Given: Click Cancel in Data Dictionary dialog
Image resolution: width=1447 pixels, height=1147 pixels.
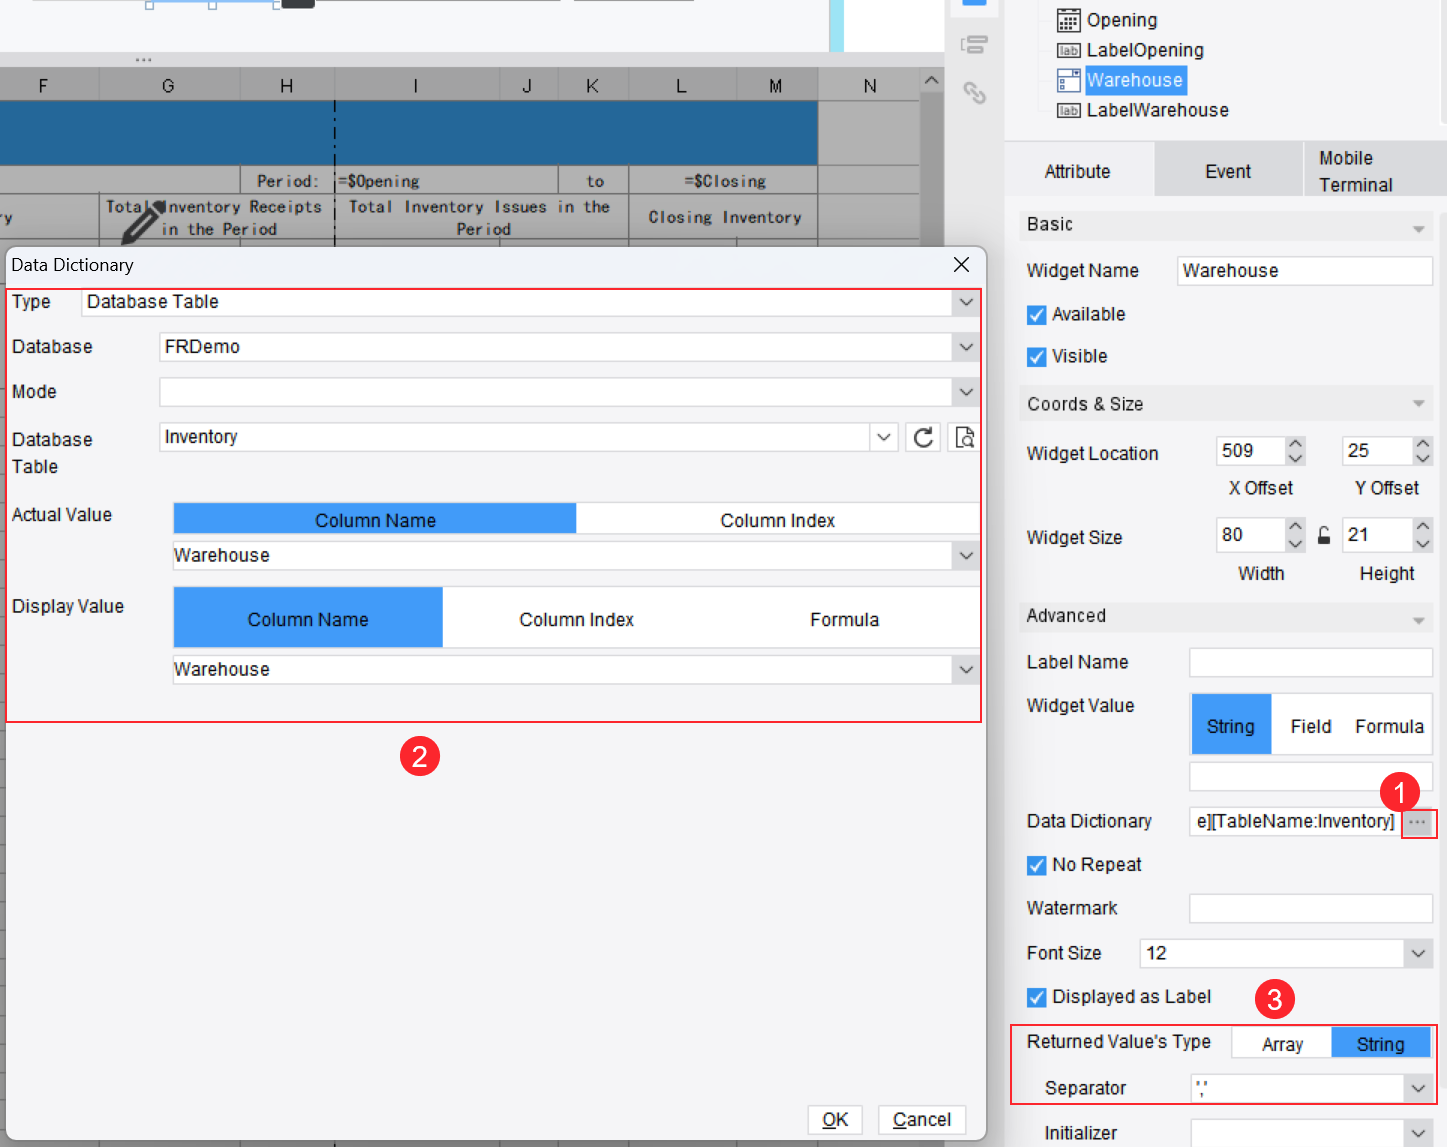Looking at the screenshot, I should [921, 1120].
